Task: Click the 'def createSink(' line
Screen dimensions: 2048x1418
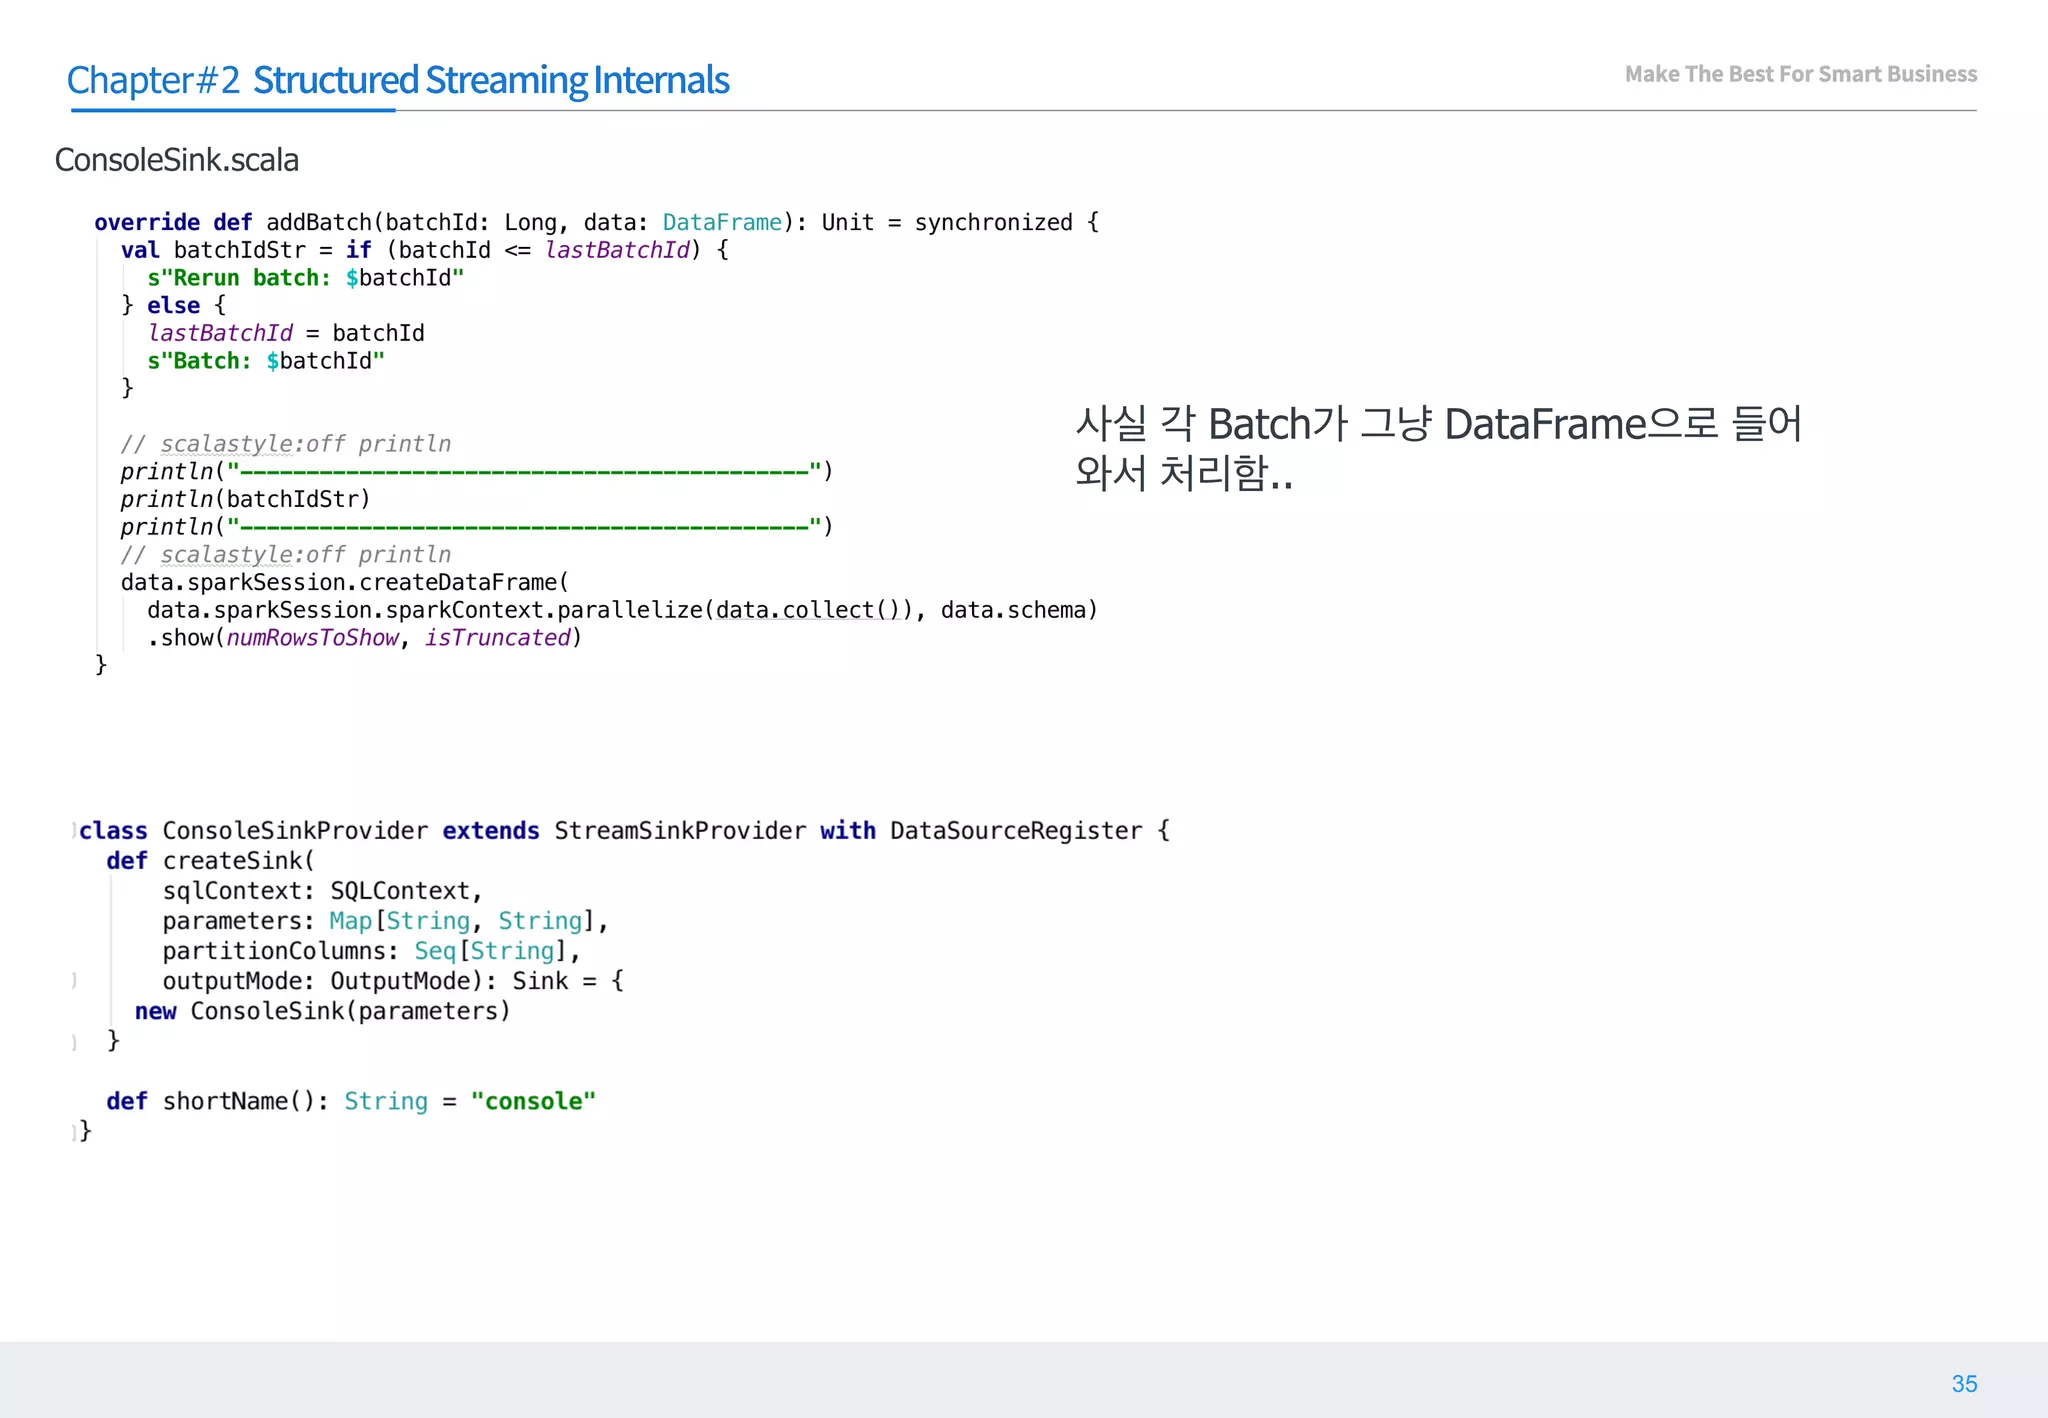Action: 211,861
